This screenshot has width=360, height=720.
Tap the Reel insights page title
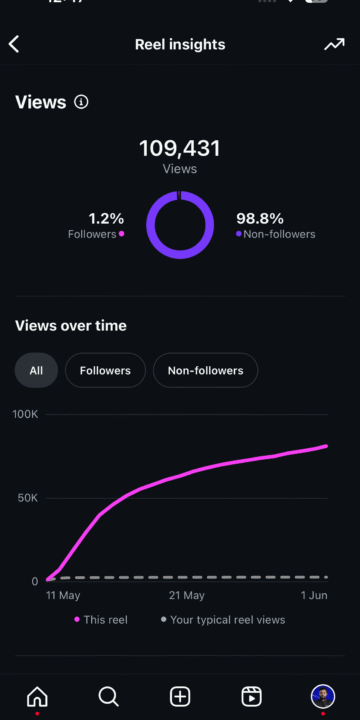pos(180,45)
